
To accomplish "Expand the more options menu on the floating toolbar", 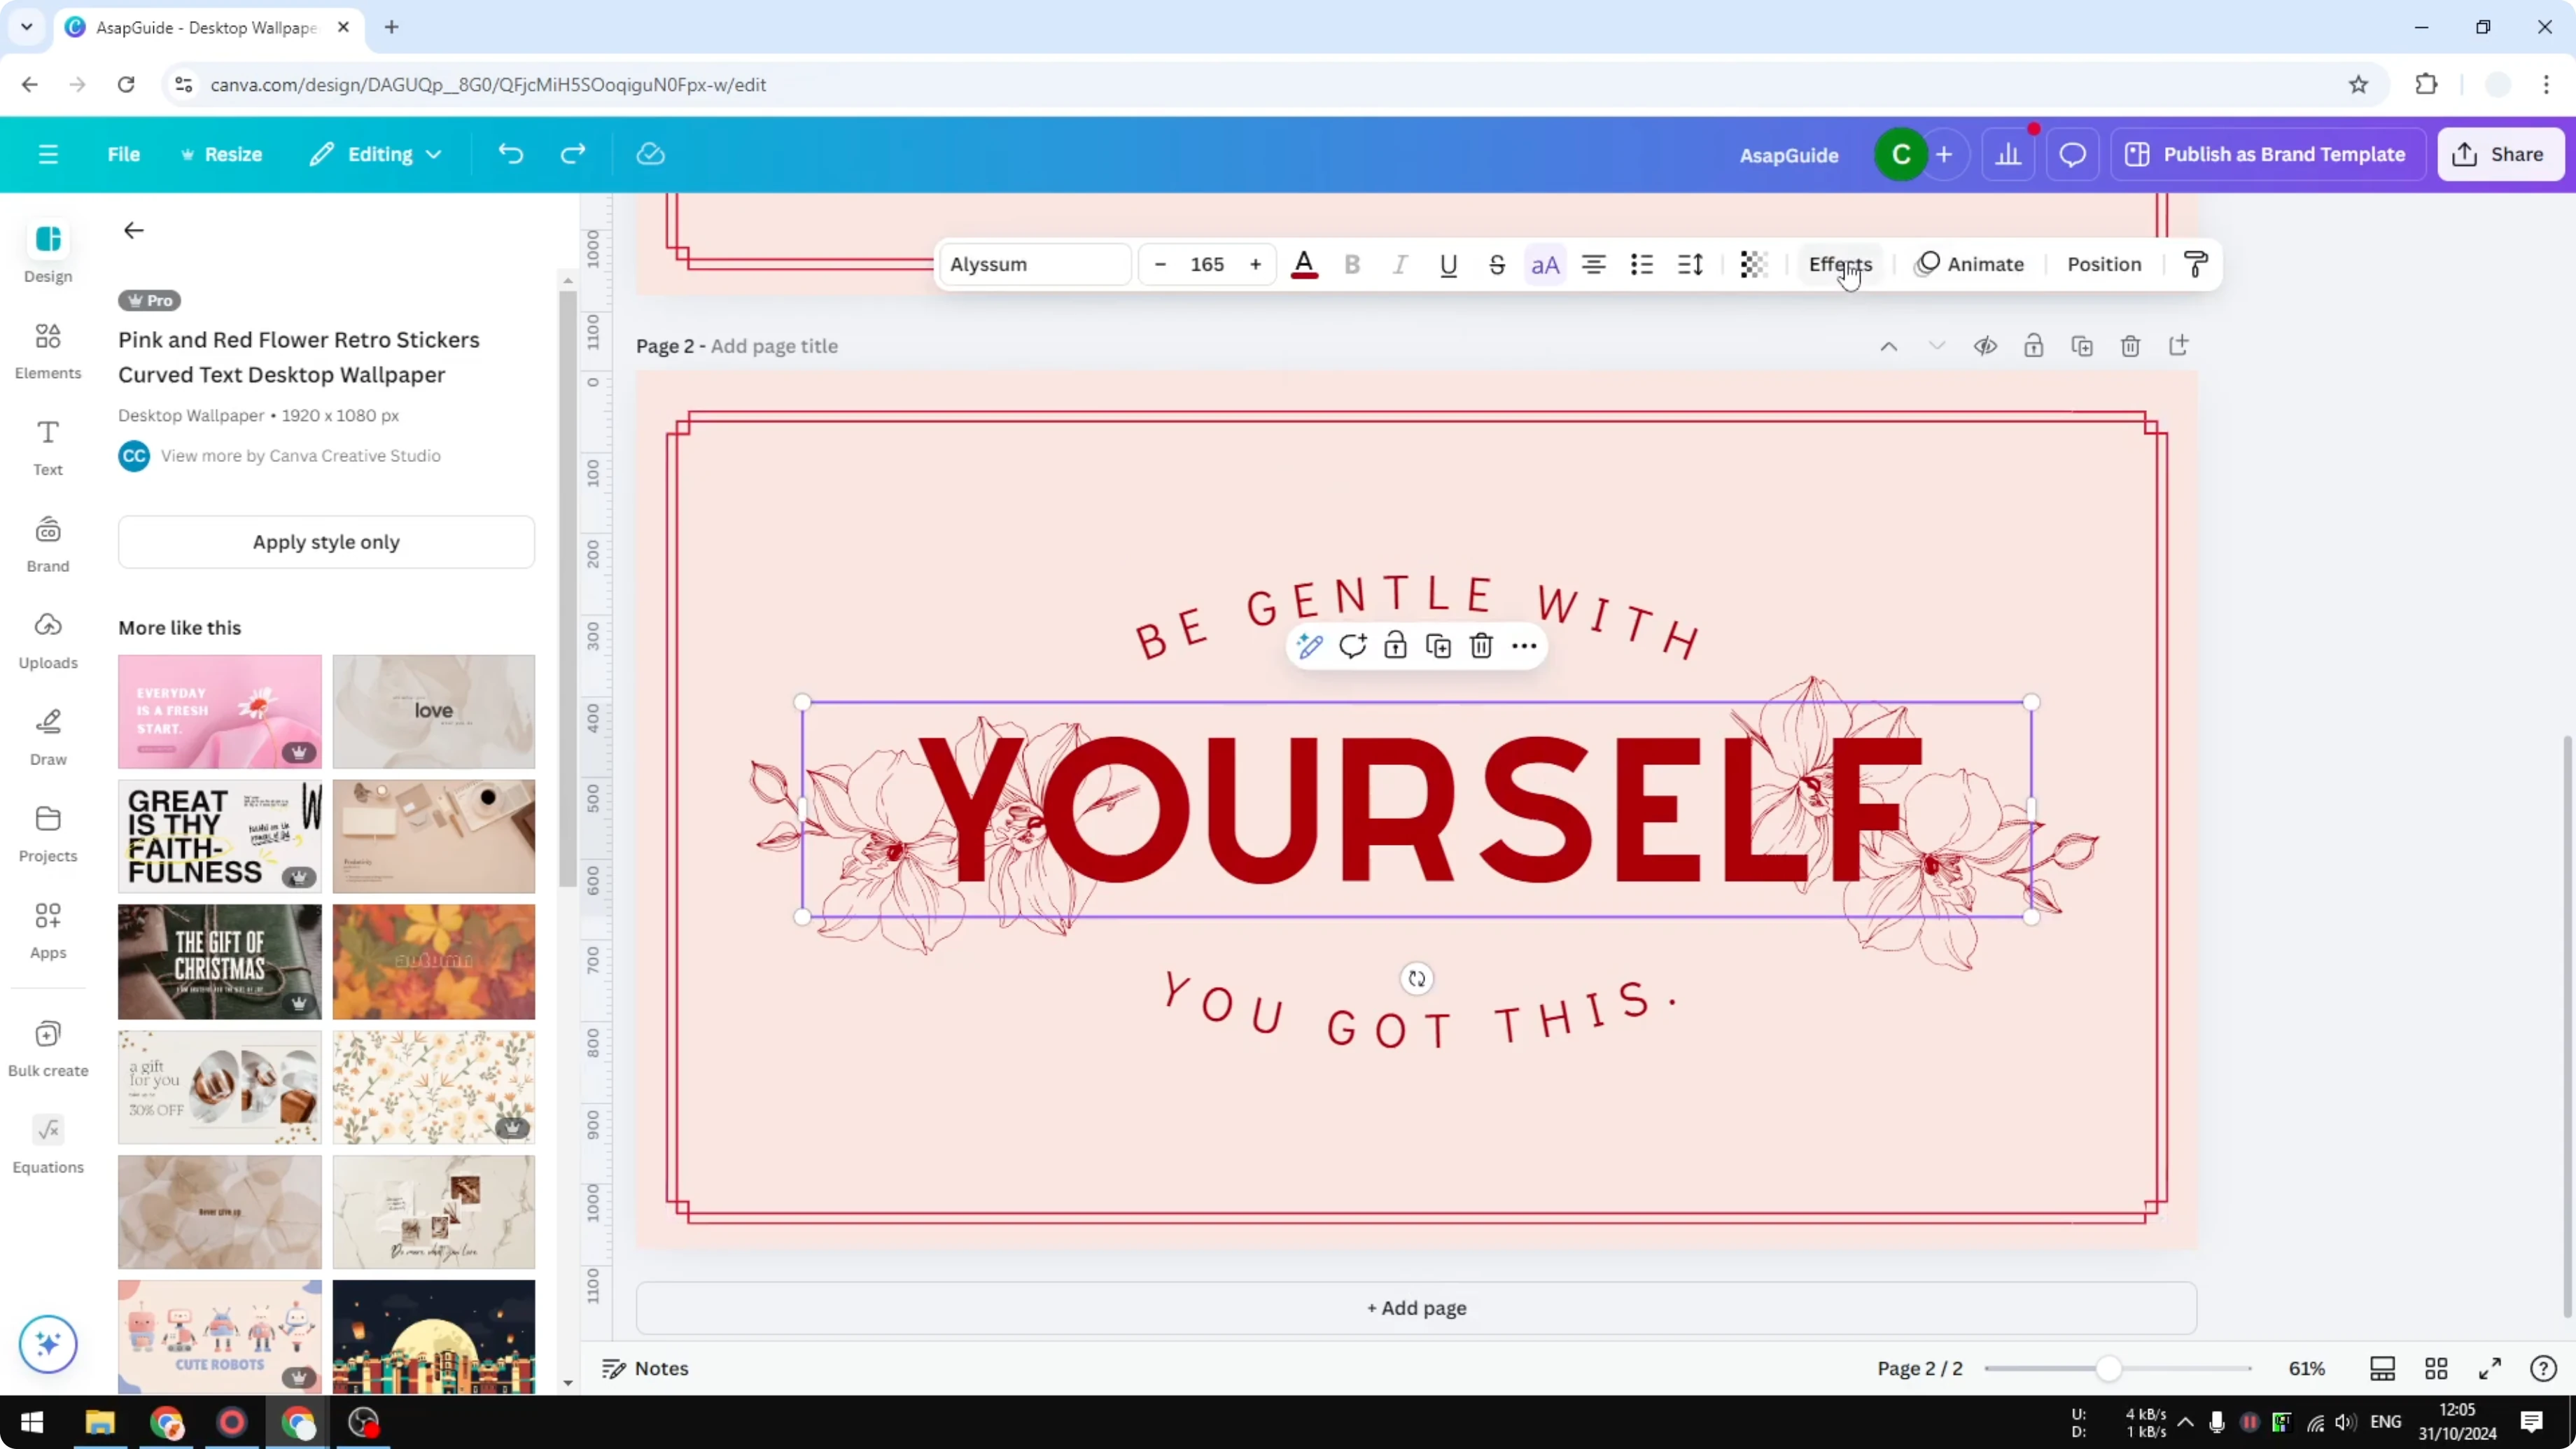I will 1523,646.
